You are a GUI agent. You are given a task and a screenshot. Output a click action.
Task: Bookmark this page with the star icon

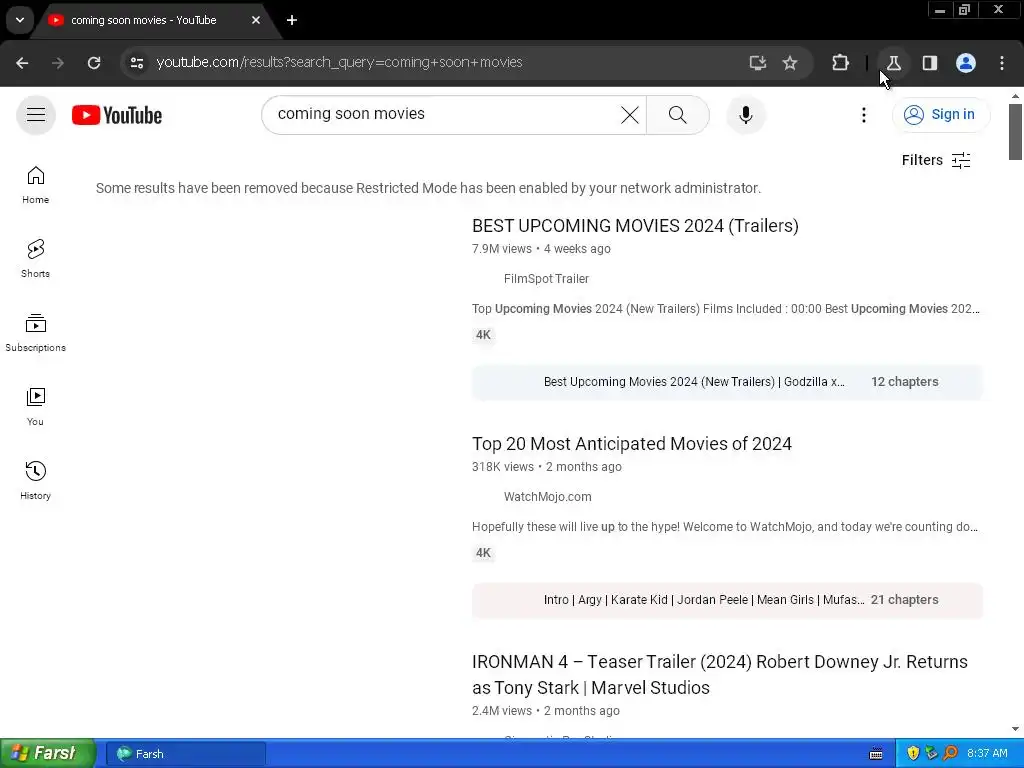pos(790,63)
